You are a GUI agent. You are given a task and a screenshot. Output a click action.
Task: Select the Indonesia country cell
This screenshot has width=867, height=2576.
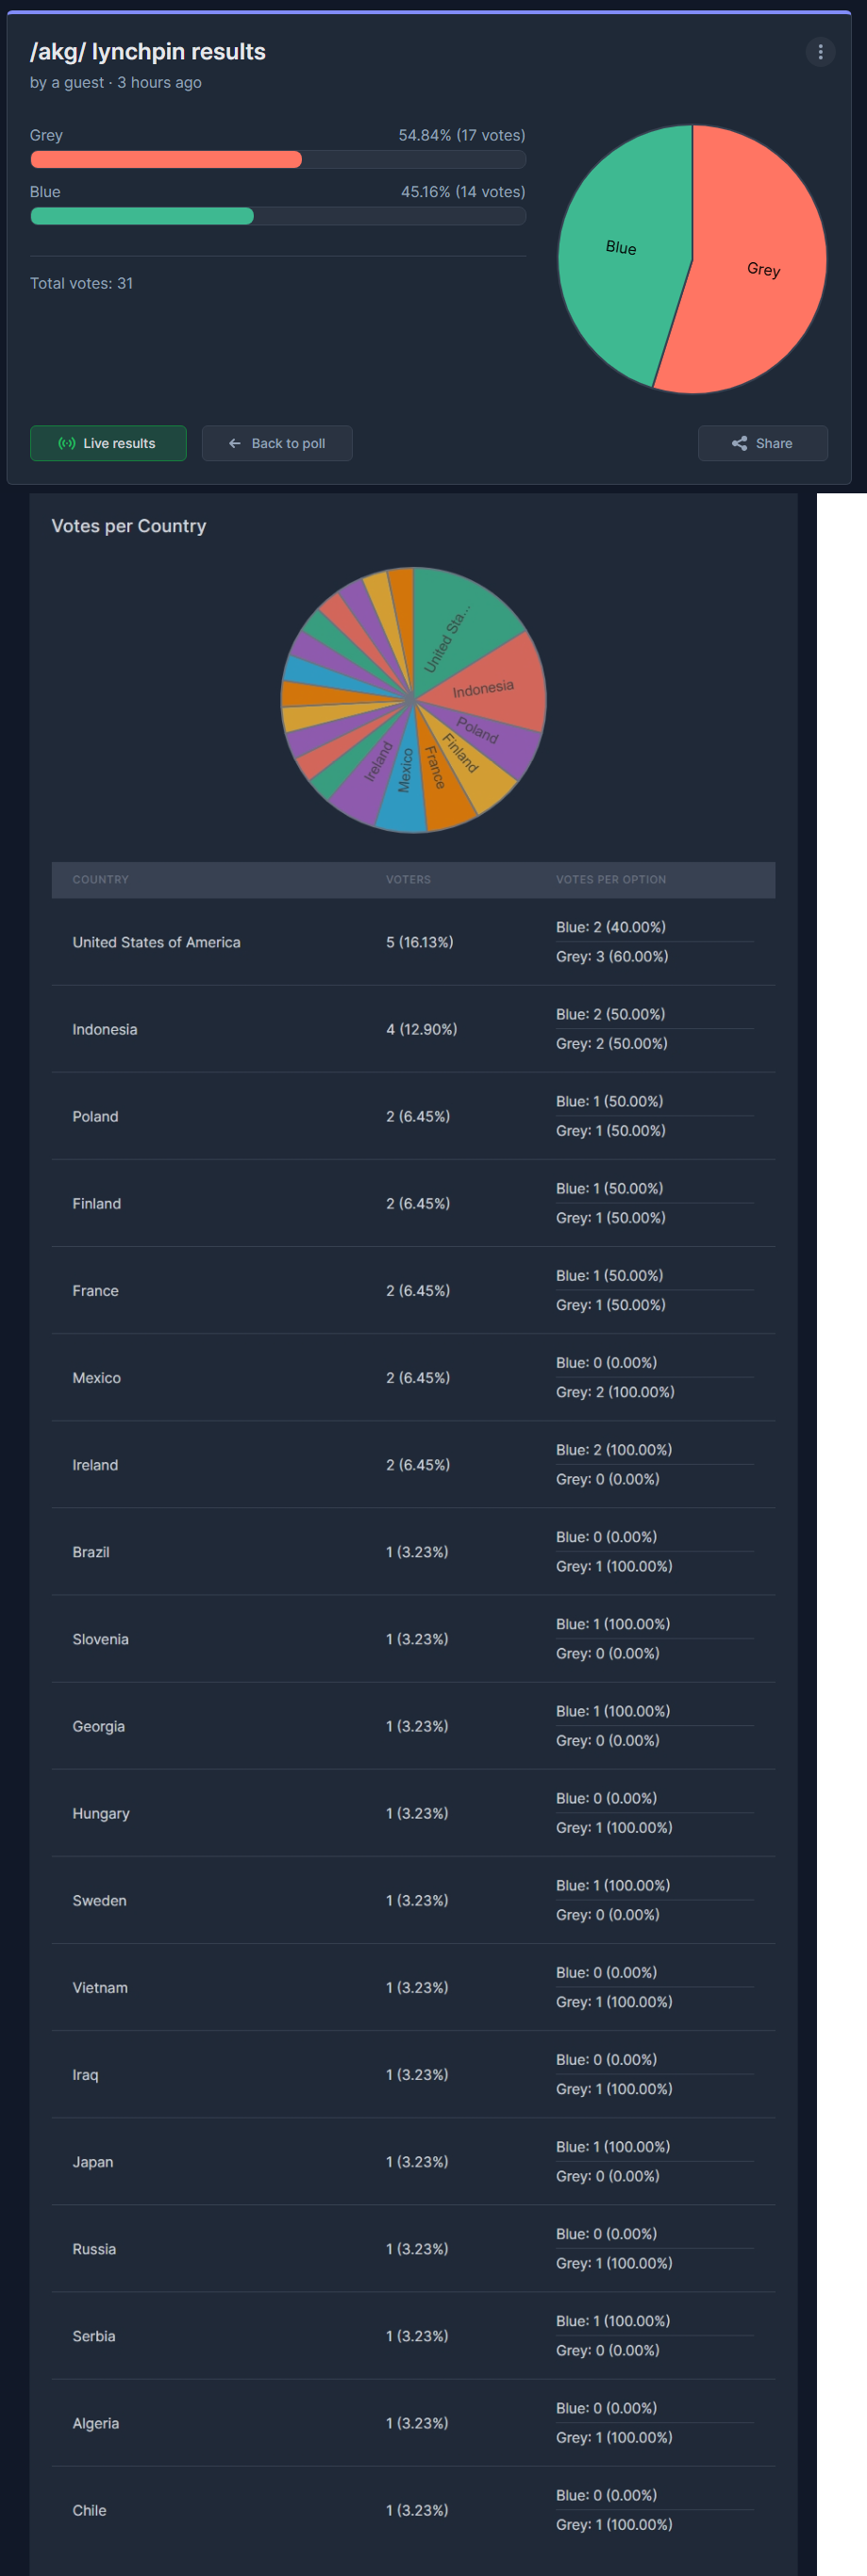click(104, 1029)
